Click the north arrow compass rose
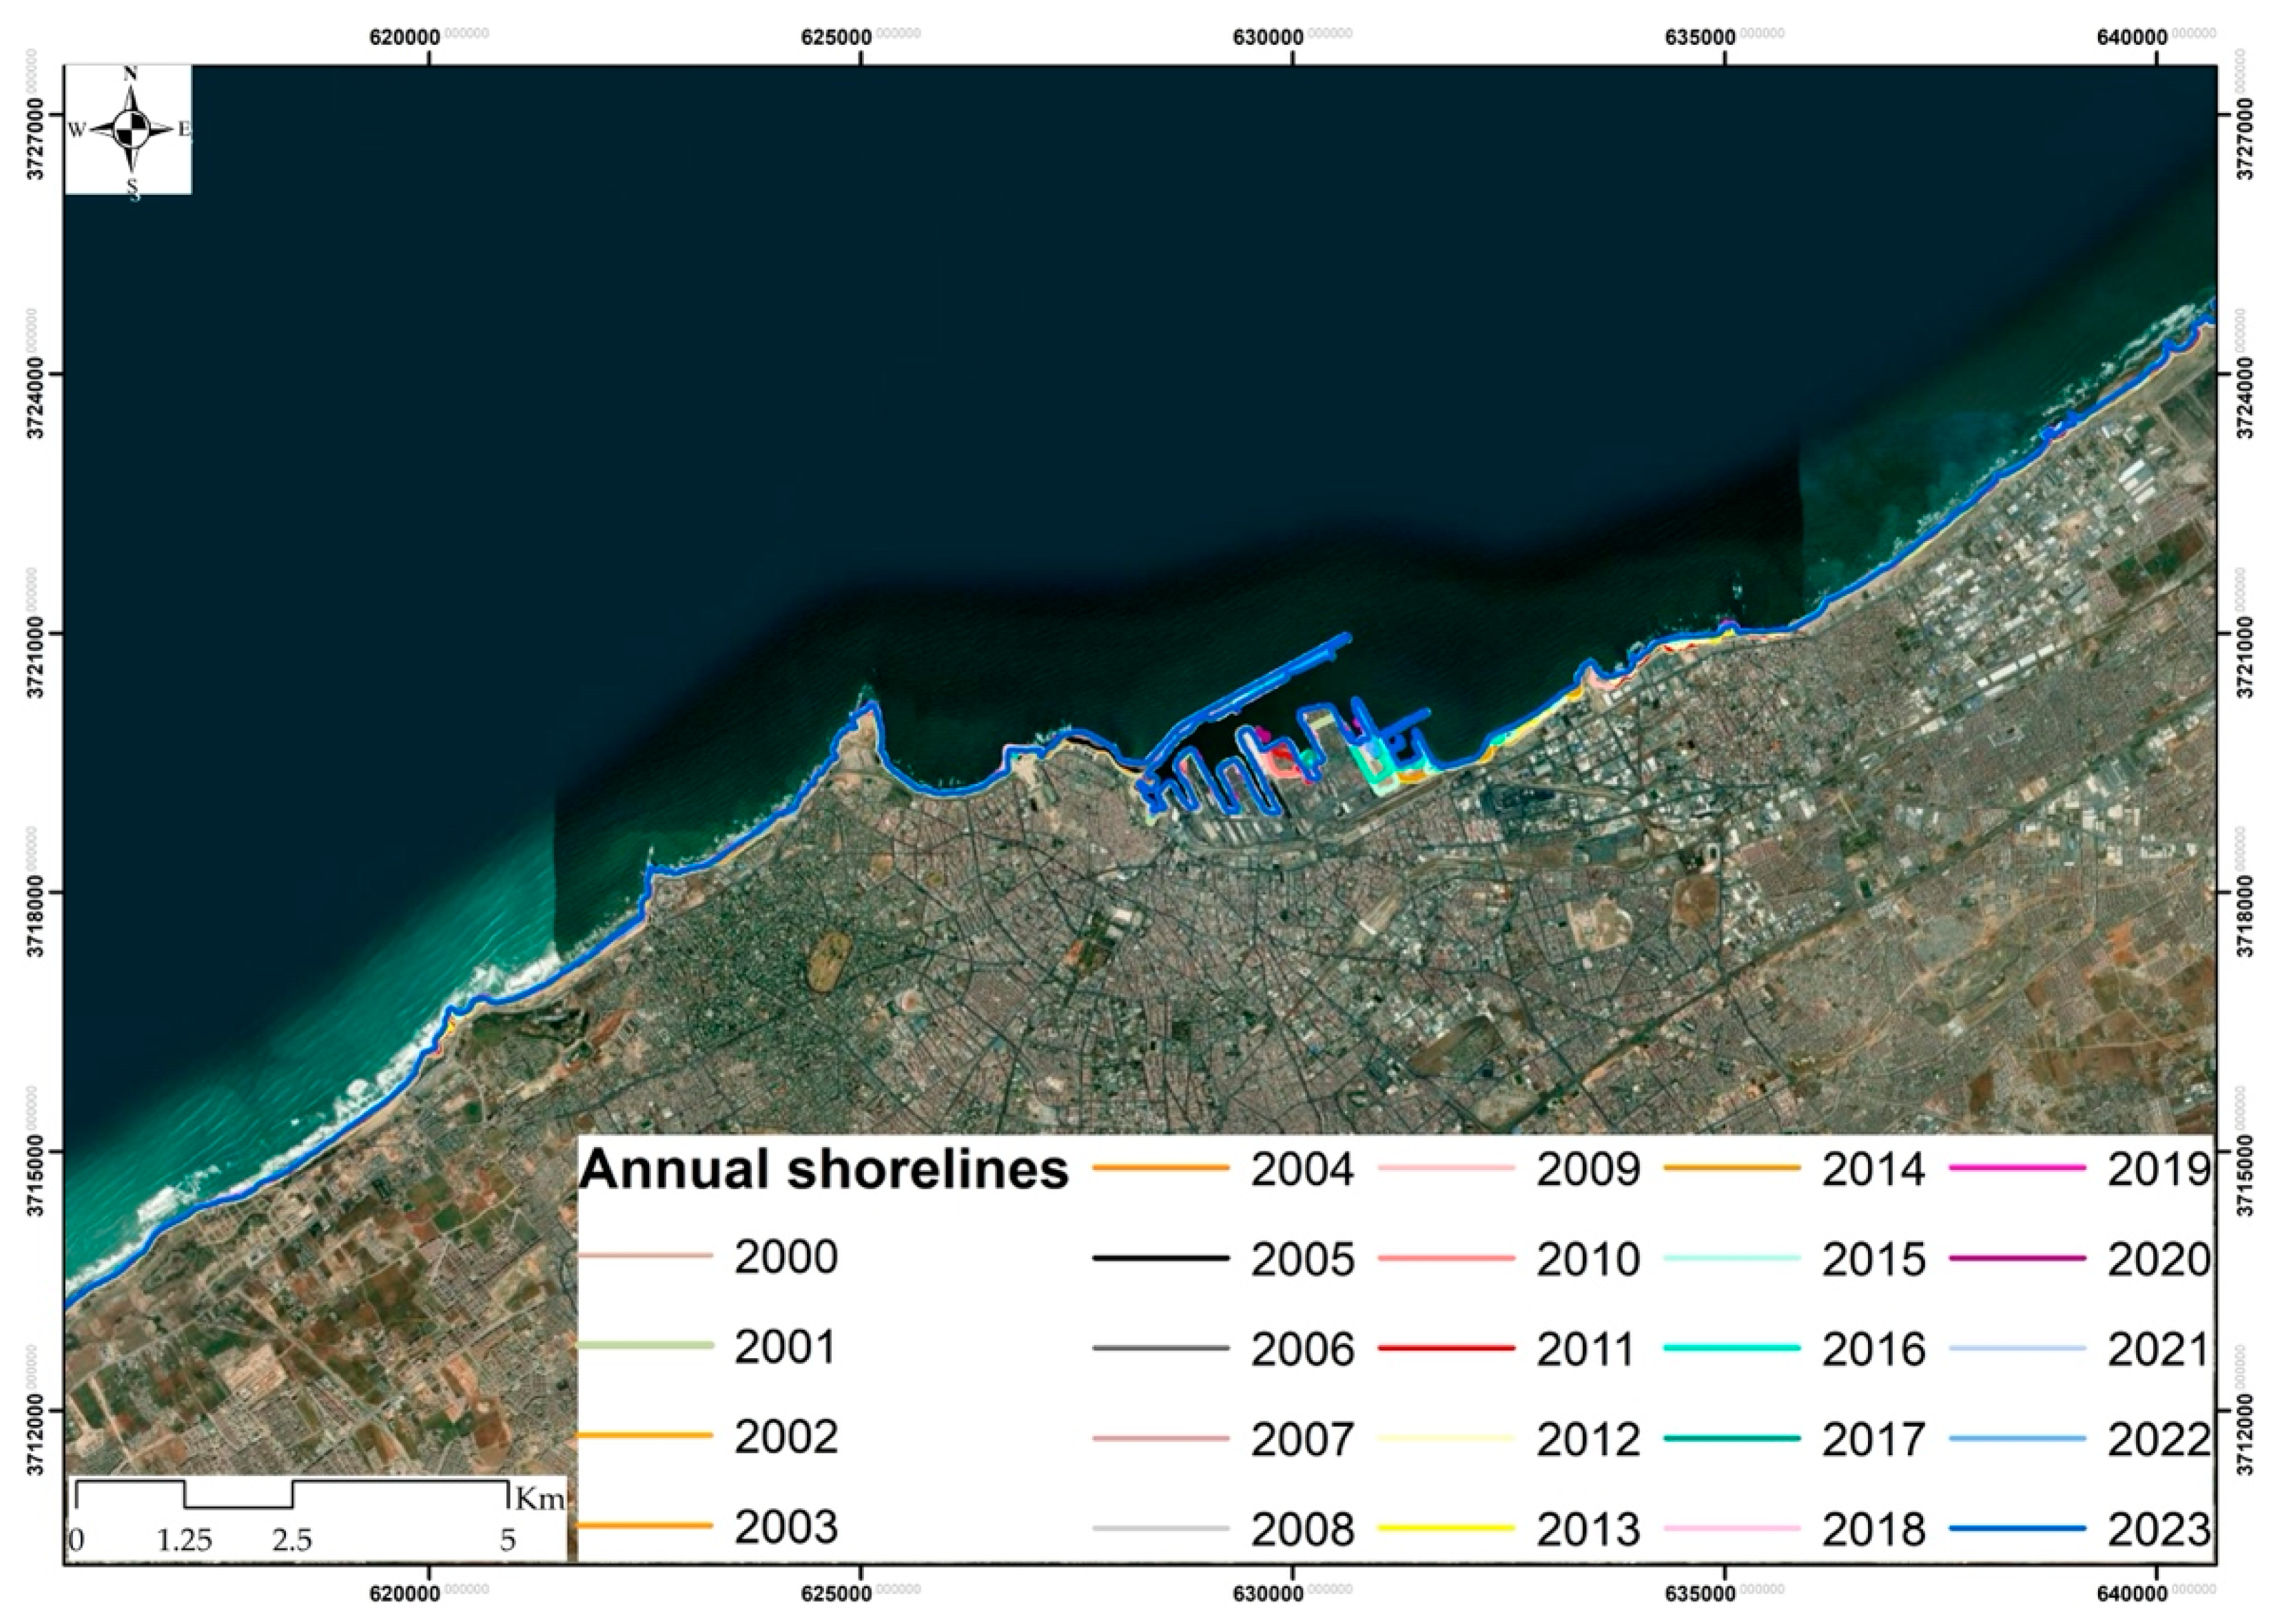The height and width of the screenshot is (1624, 2271). (x=130, y=129)
